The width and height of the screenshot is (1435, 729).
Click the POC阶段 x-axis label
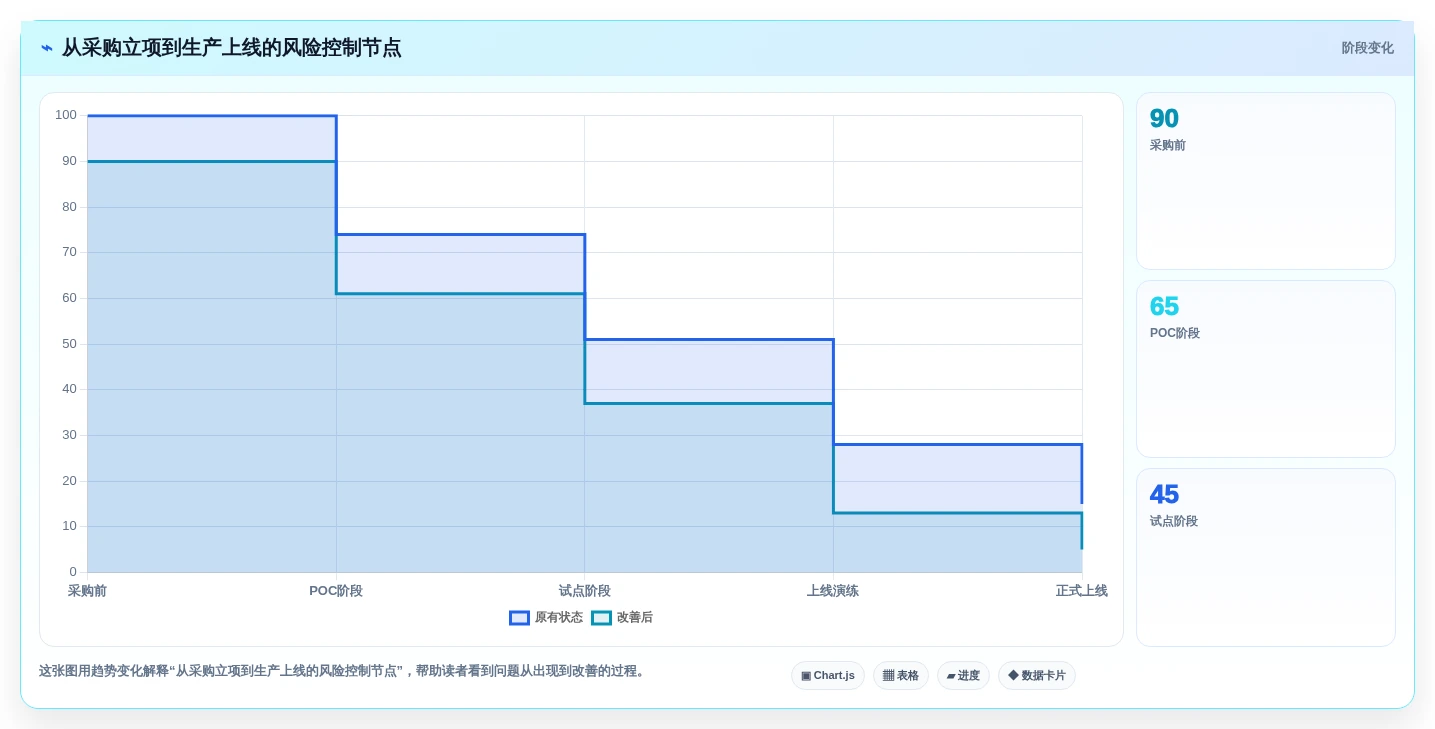click(336, 591)
